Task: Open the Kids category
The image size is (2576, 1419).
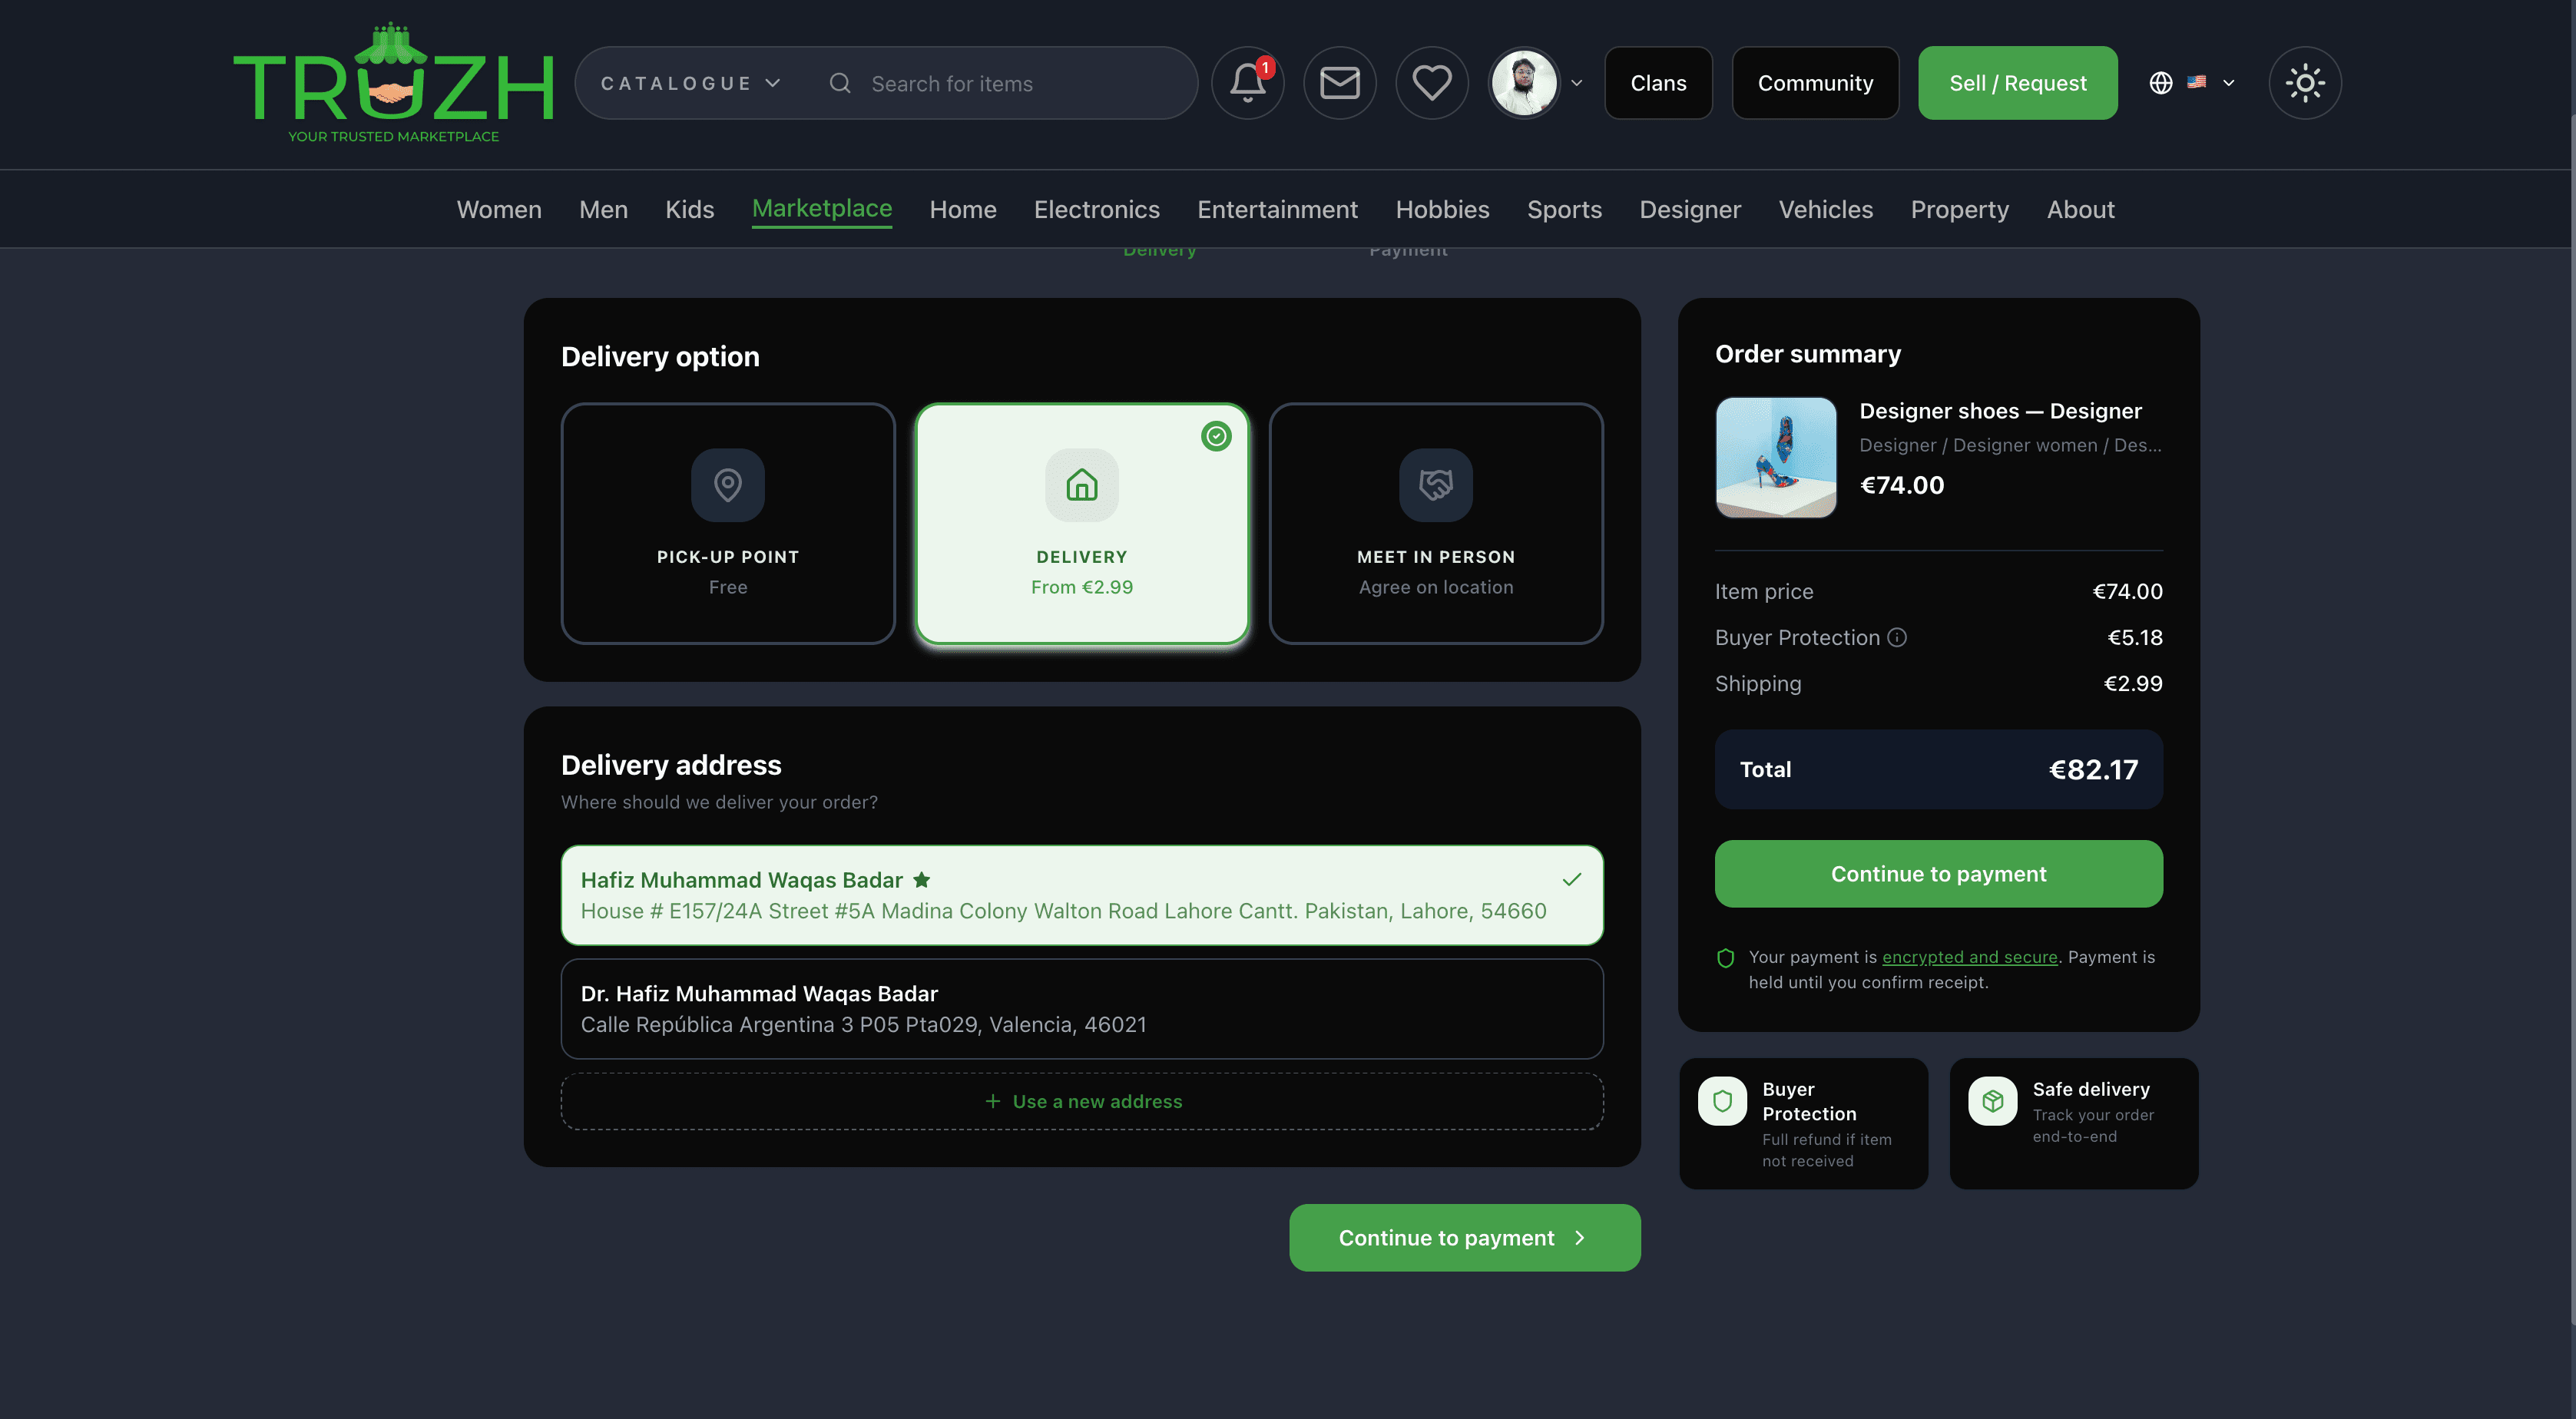Action: (x=690, y=209)
